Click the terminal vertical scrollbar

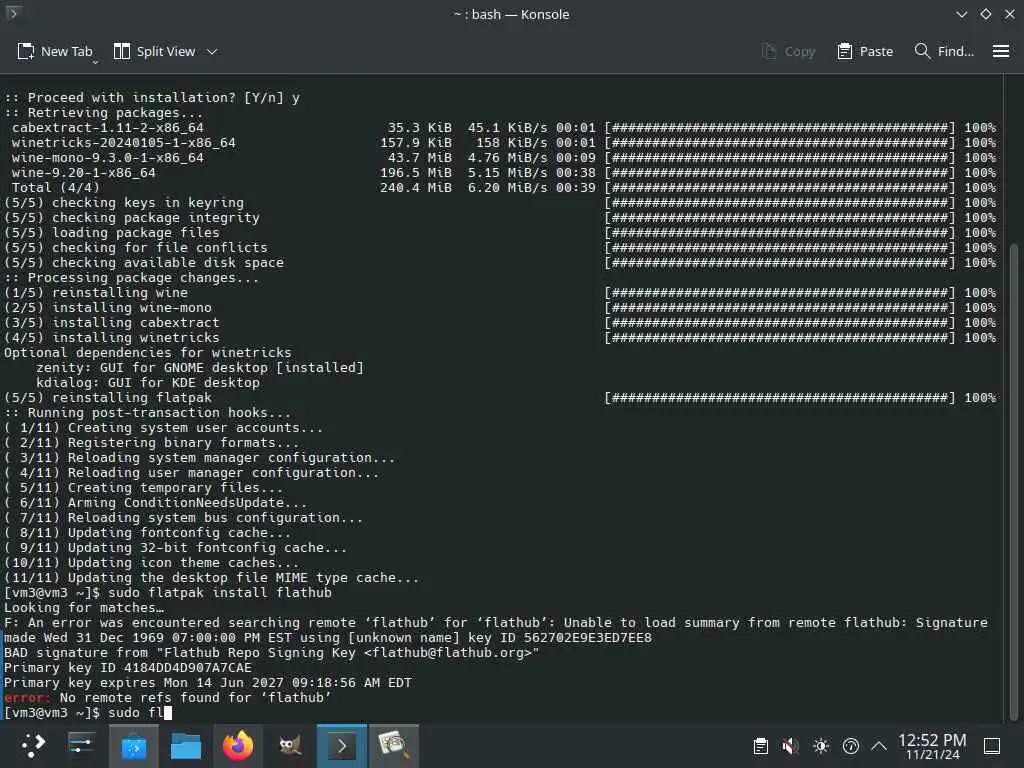1014,480
